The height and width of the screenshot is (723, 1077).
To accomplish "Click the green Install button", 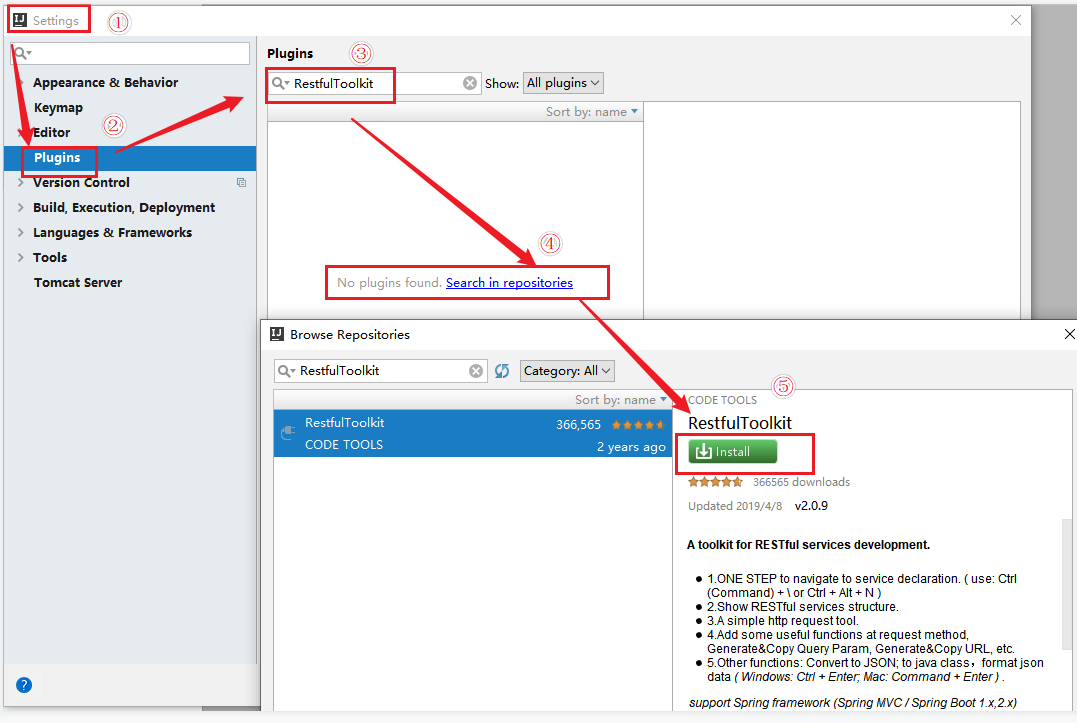I will (x=733, y=452).
